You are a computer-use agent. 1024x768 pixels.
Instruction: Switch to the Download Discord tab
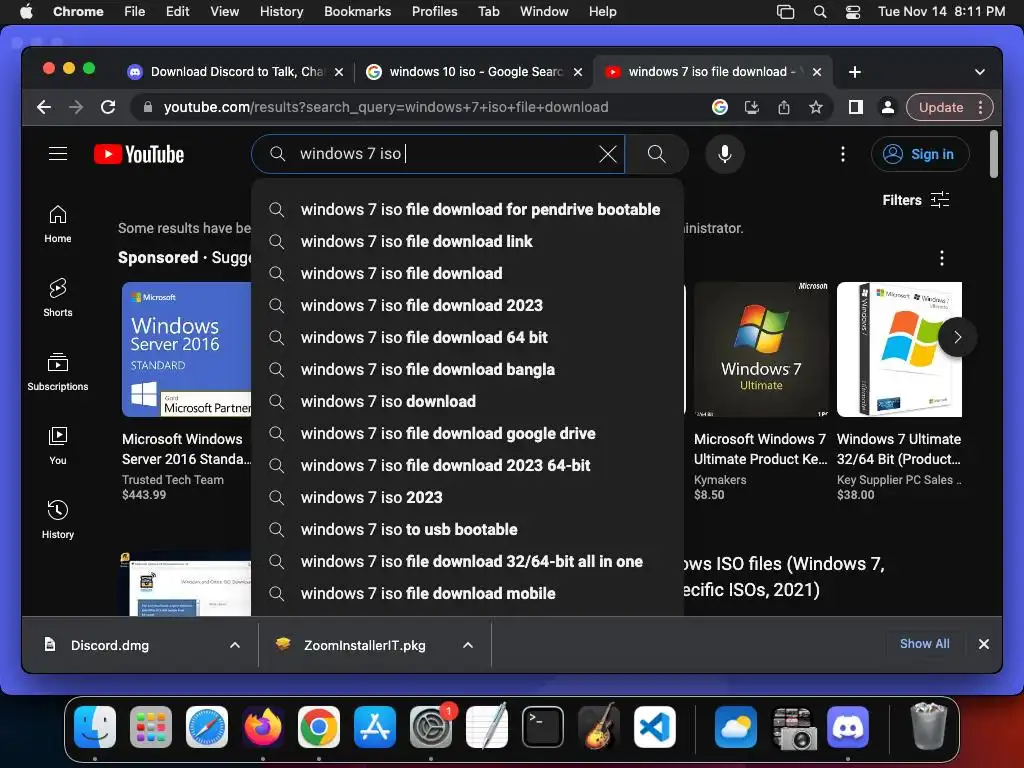tap(236, 72)
